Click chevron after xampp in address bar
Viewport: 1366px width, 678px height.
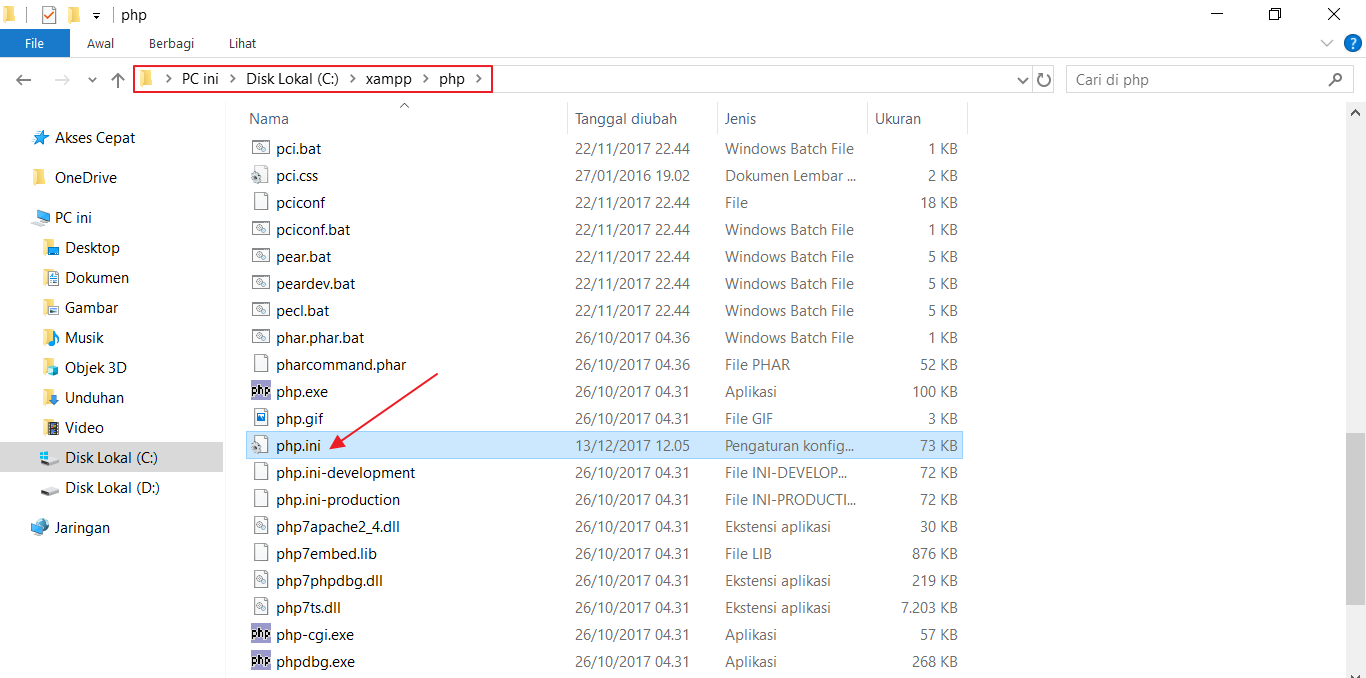point(424,79)
